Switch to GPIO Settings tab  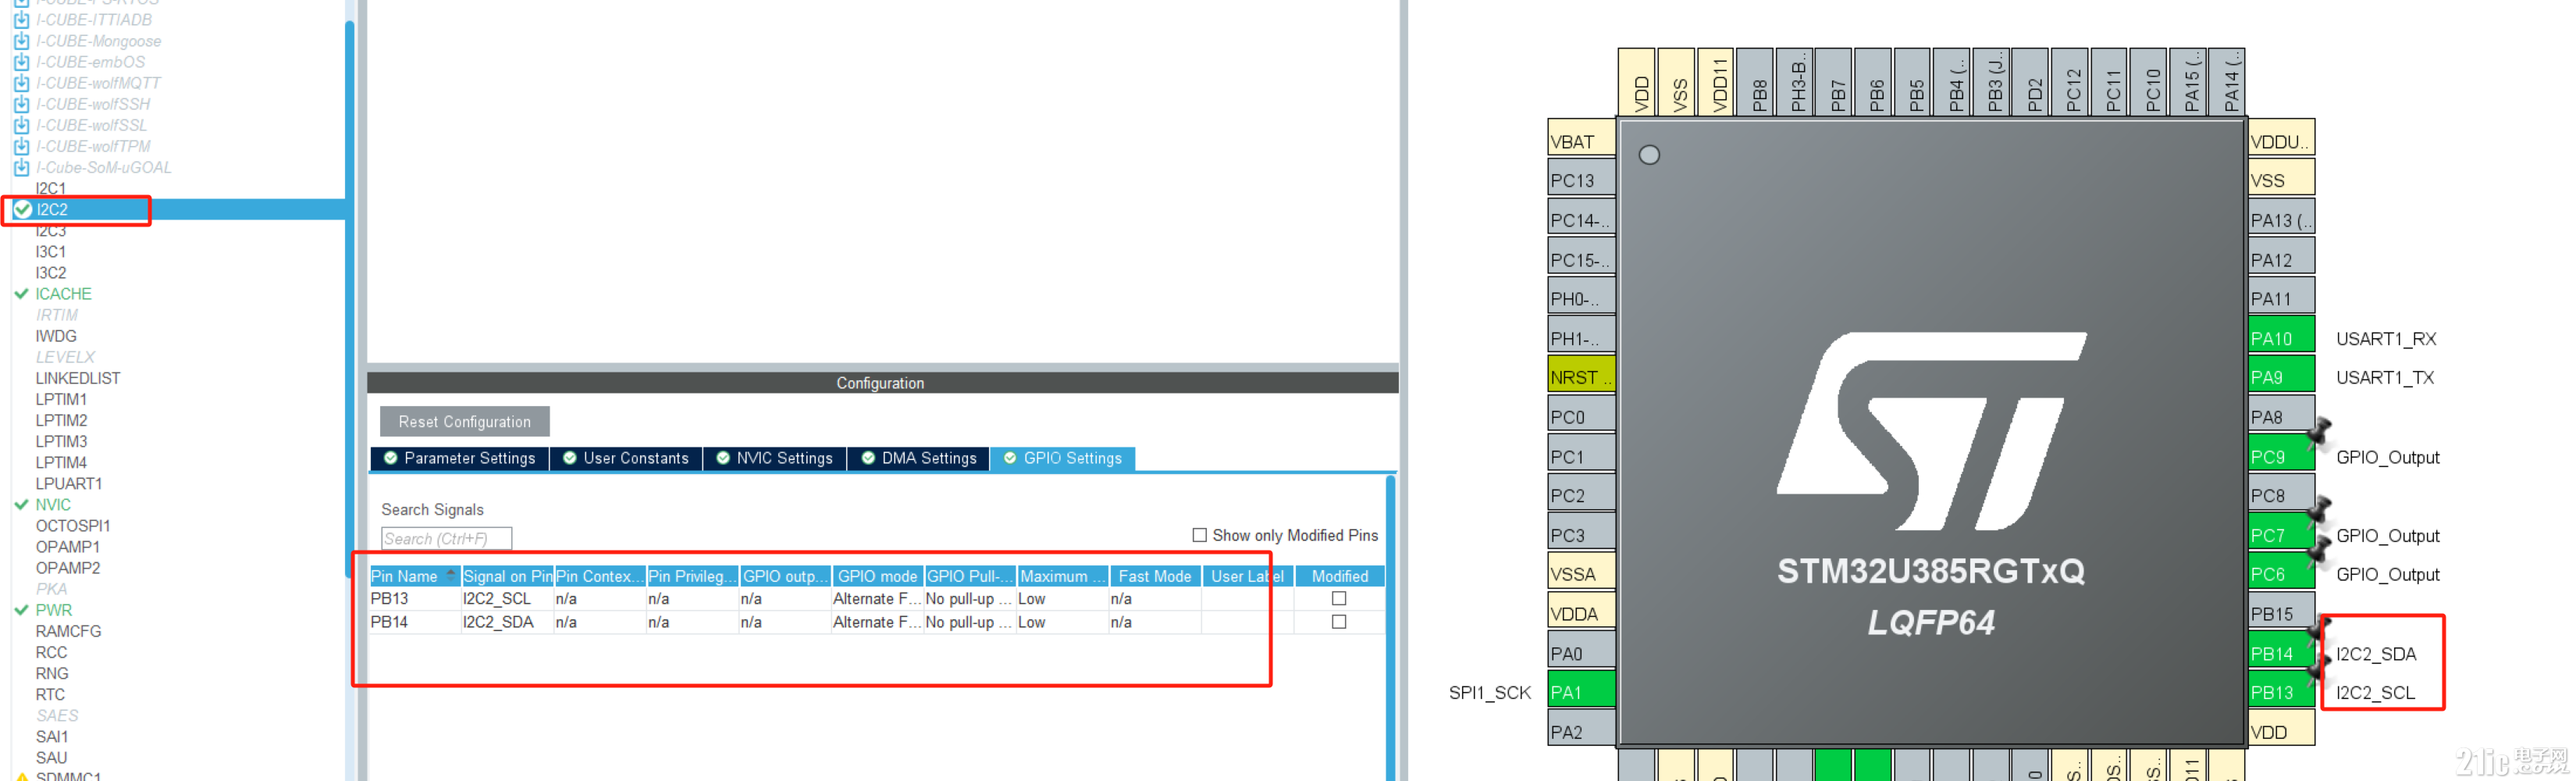(1063, 458)
